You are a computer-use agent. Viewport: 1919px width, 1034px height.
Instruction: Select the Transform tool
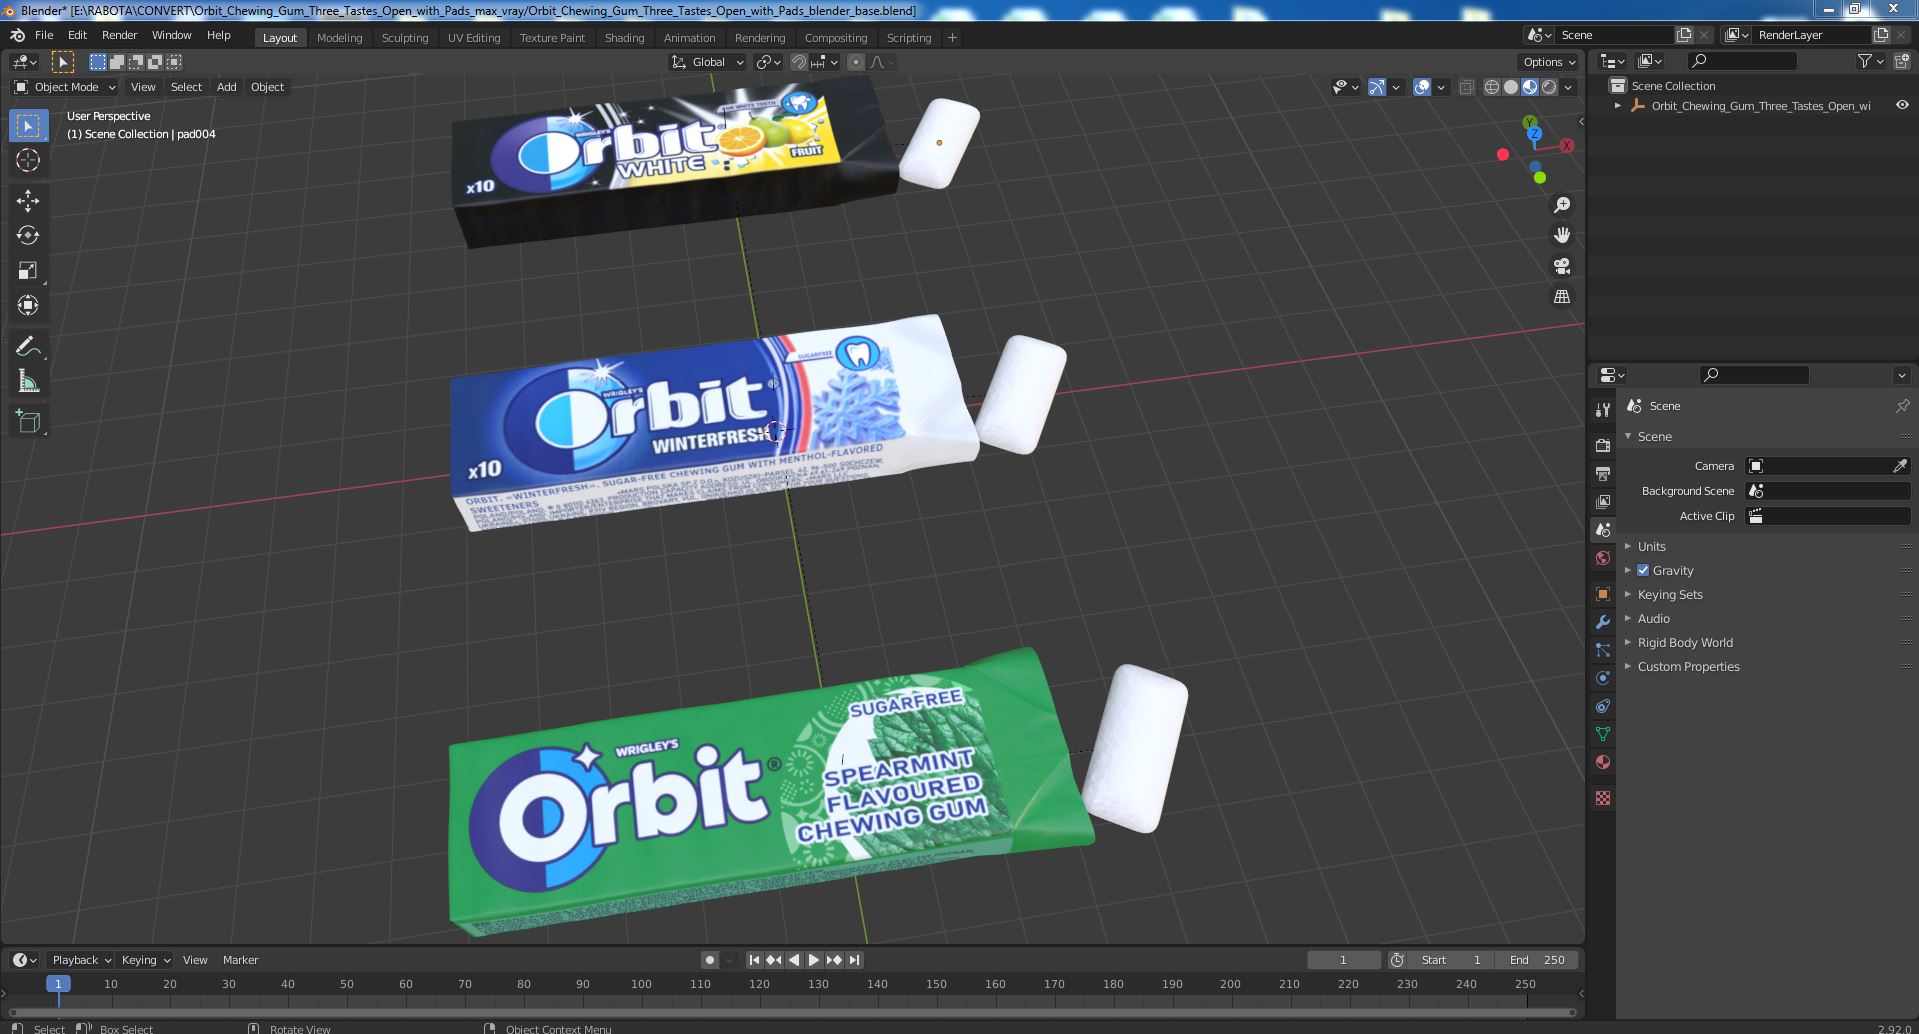coord(28,305)
